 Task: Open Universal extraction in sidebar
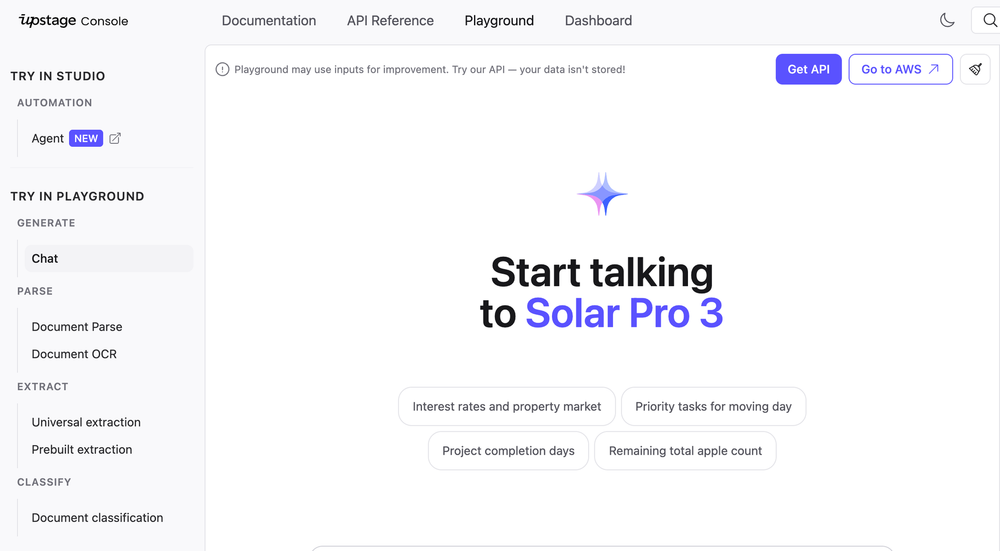click(x=86, y=422)
